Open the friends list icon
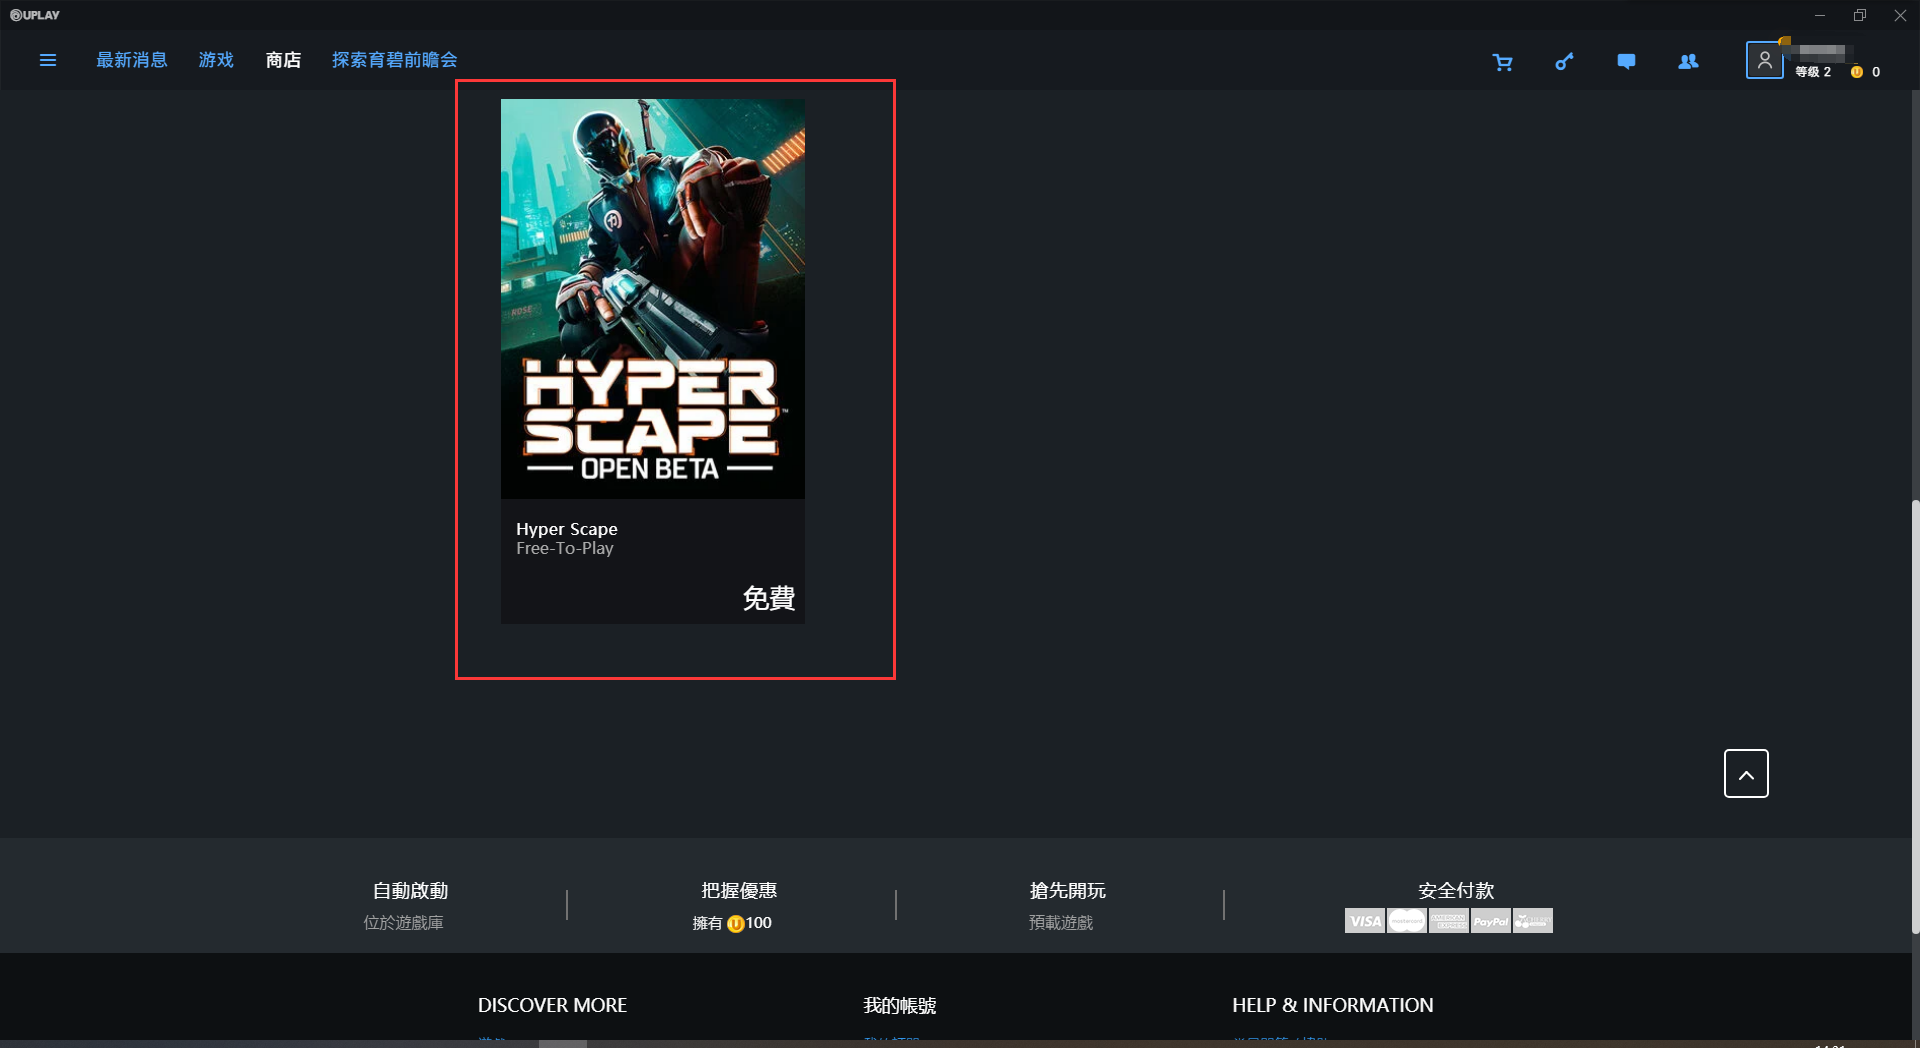This screenshot has width=1920, height=1048. click(1688, 62)
